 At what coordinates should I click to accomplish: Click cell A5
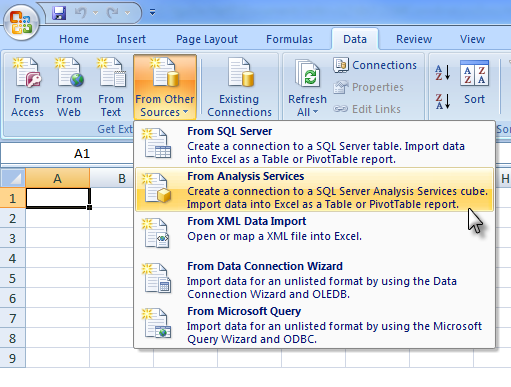click(x=58, y=278)
